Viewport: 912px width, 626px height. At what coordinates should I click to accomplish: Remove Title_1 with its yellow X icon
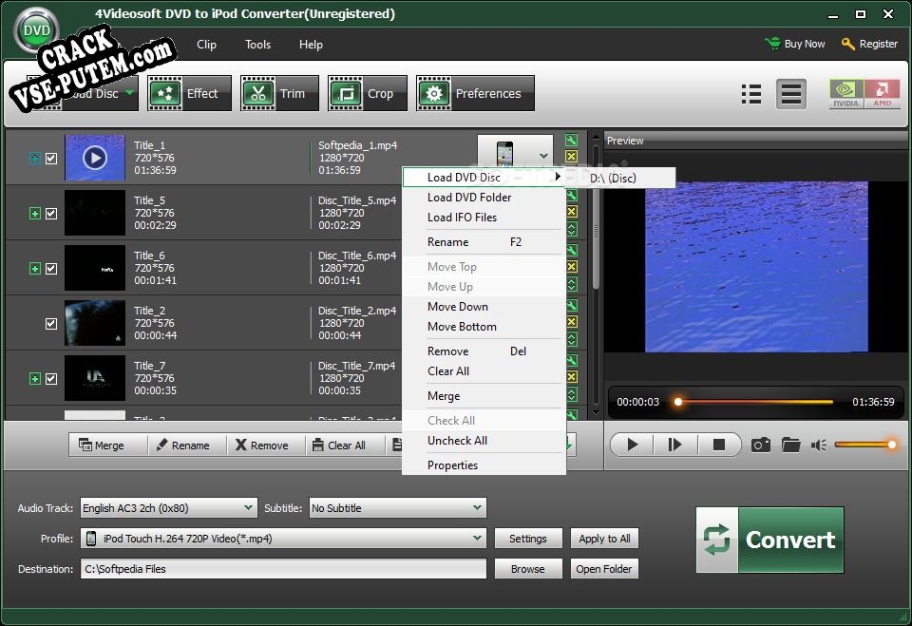pos(571,156)
